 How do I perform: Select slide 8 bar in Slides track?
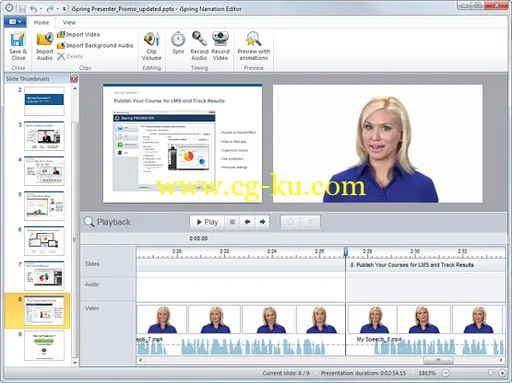tap(426, 265)
